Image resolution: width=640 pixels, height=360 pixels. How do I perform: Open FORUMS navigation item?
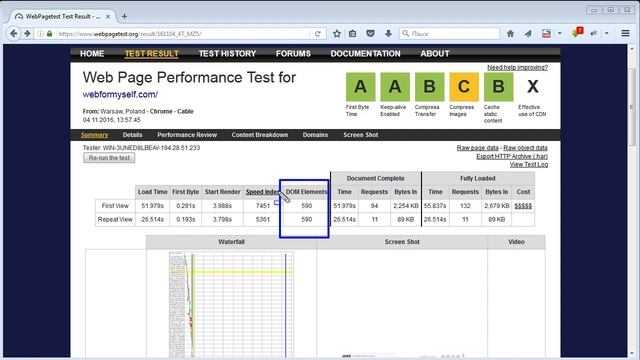click(x=293, y=53)
